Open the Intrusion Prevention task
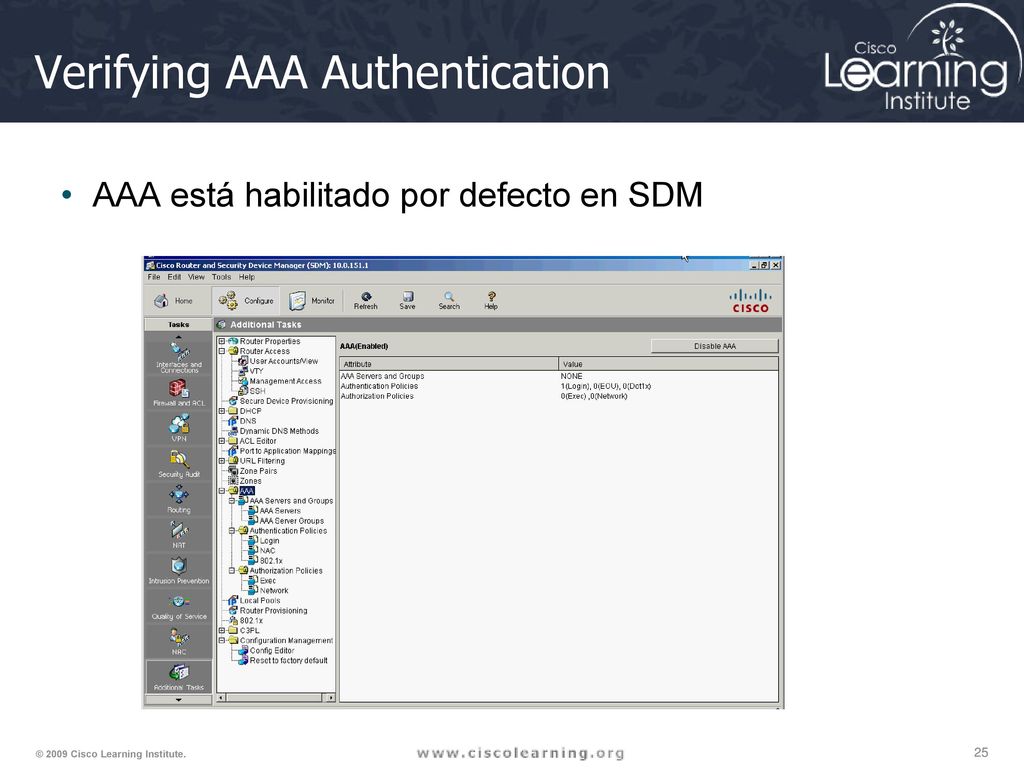Viewport: 1024px width, 768px height. pyautogui.click(x=179, y=571)
